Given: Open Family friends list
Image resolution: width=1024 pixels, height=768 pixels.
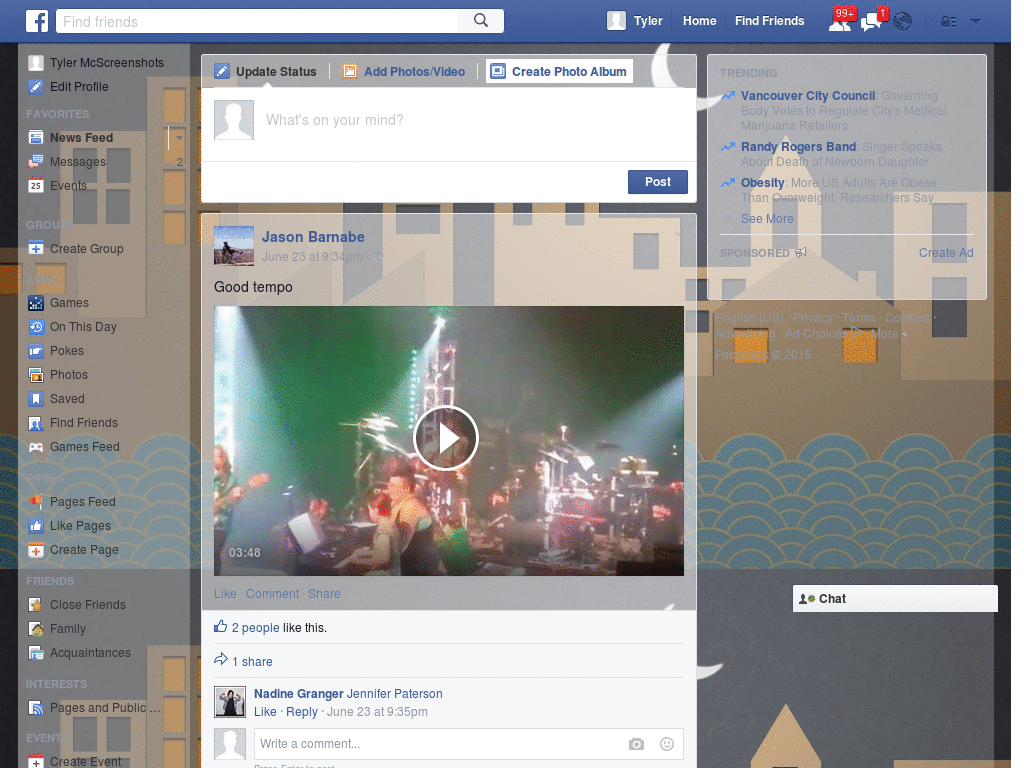Looking at the screenshot, I should point(57,629).
